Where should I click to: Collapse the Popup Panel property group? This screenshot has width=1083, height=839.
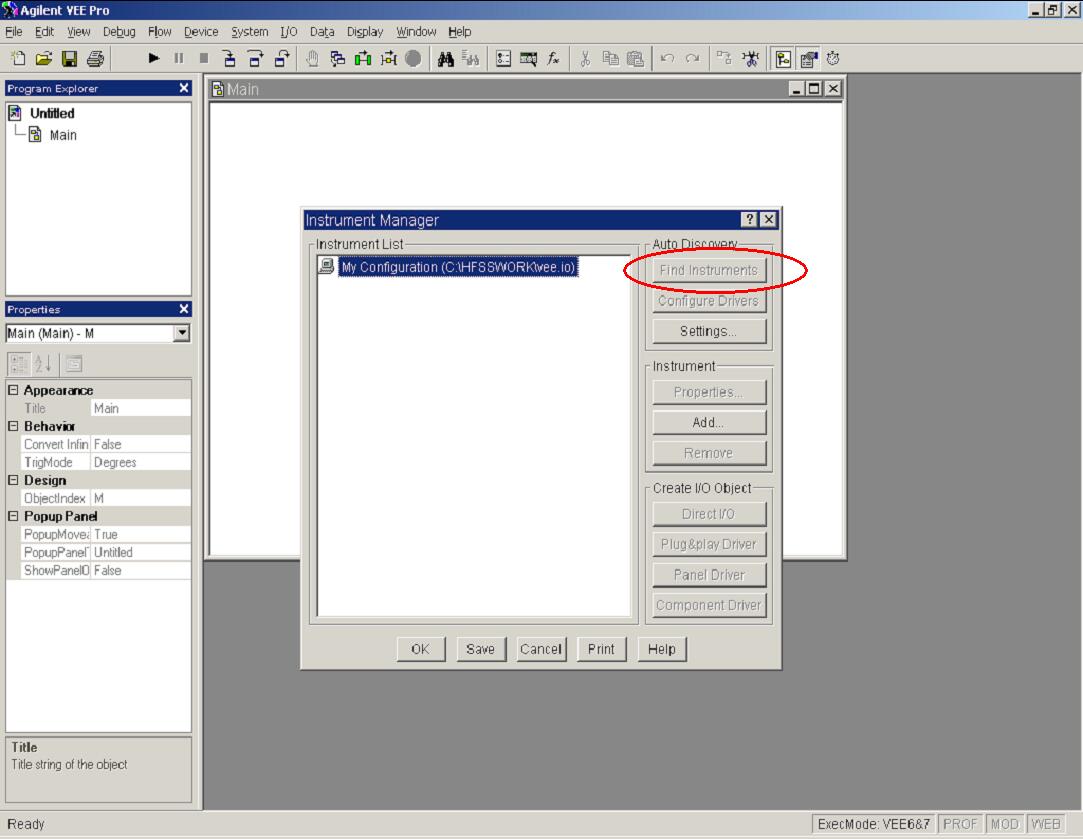14,517
